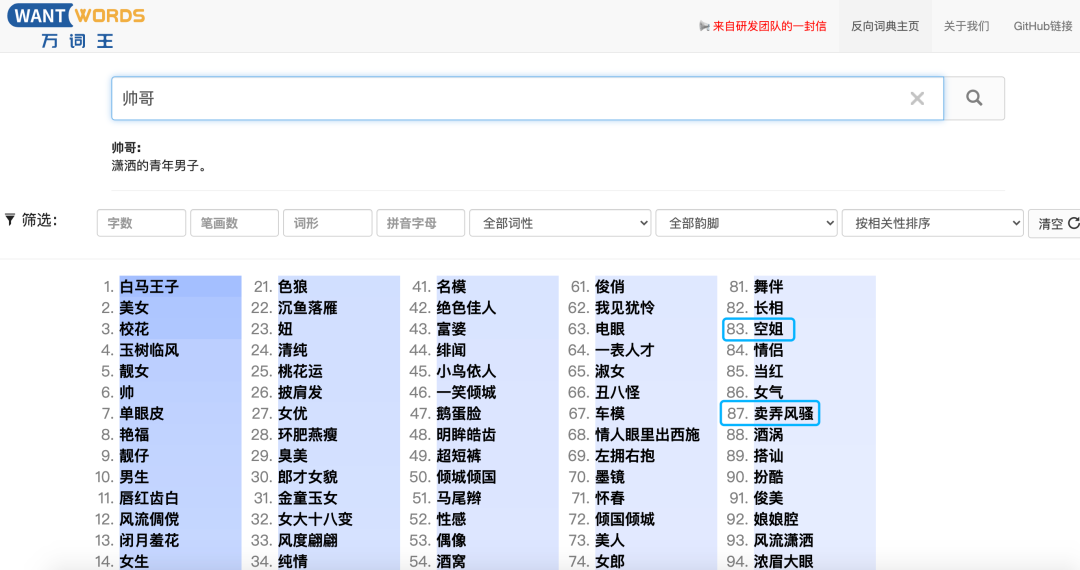1080x570 pixels.
Task: Select the result 富婆
Action: click(451, 329)
